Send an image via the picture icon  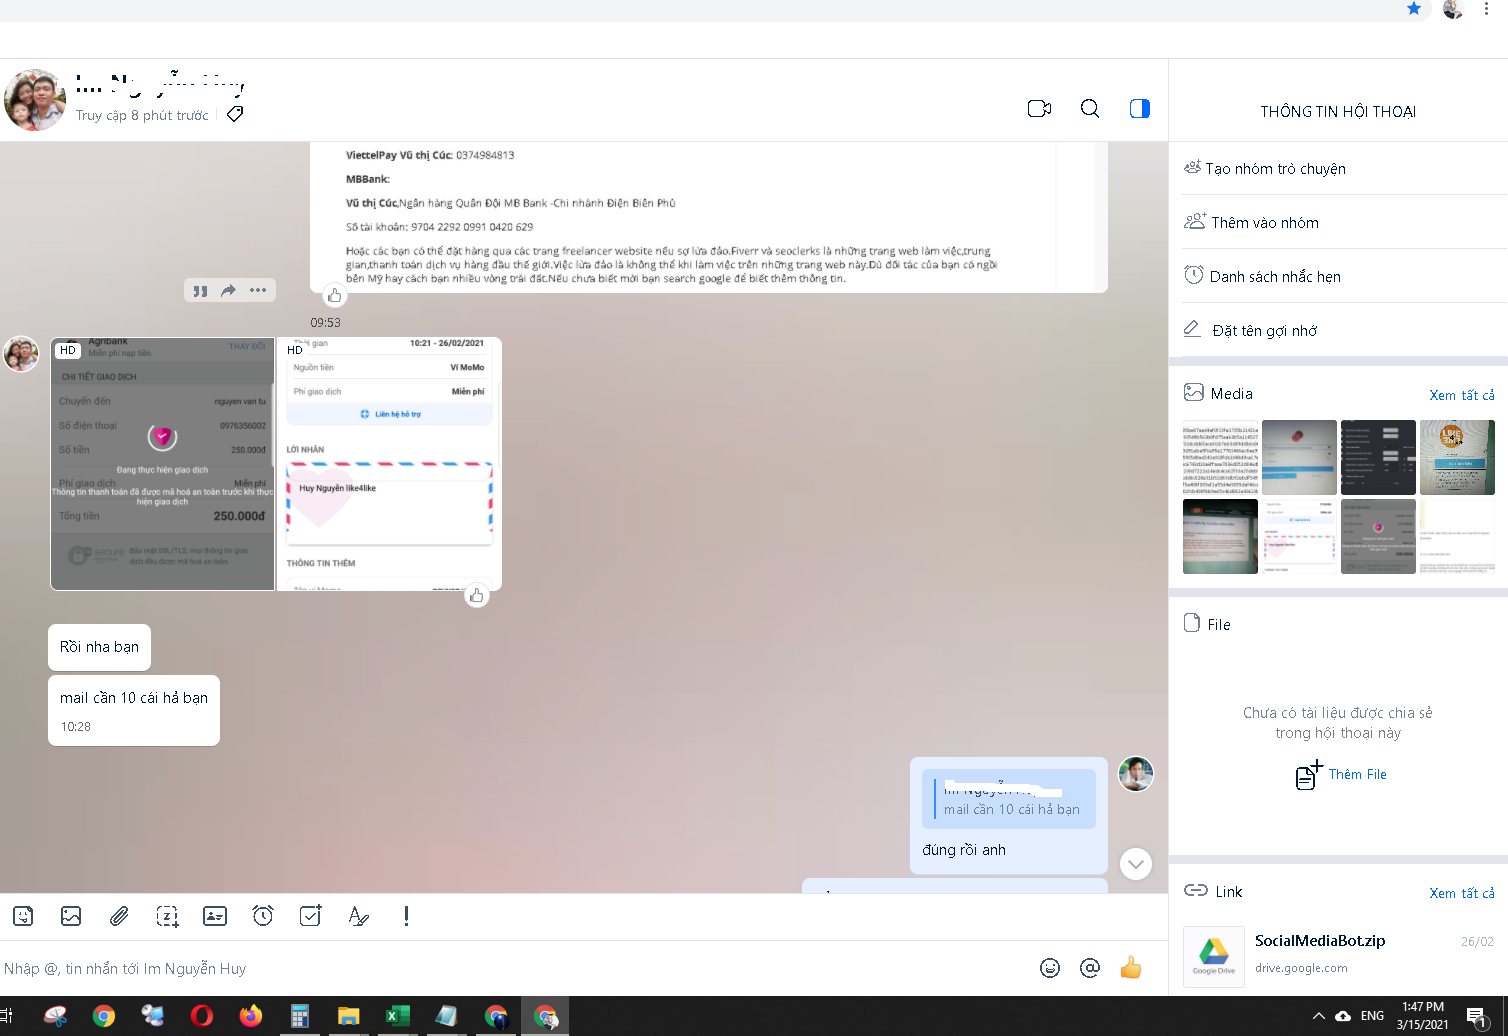coord(71,916)
